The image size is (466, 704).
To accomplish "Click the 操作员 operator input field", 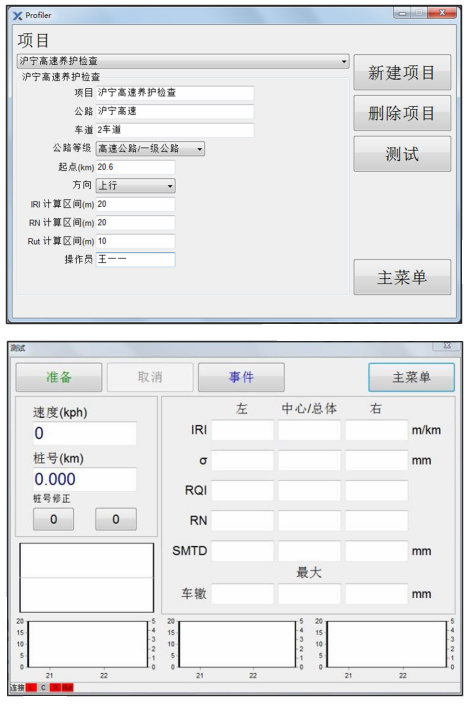I will pyautogui.click(x=136, y=260).
